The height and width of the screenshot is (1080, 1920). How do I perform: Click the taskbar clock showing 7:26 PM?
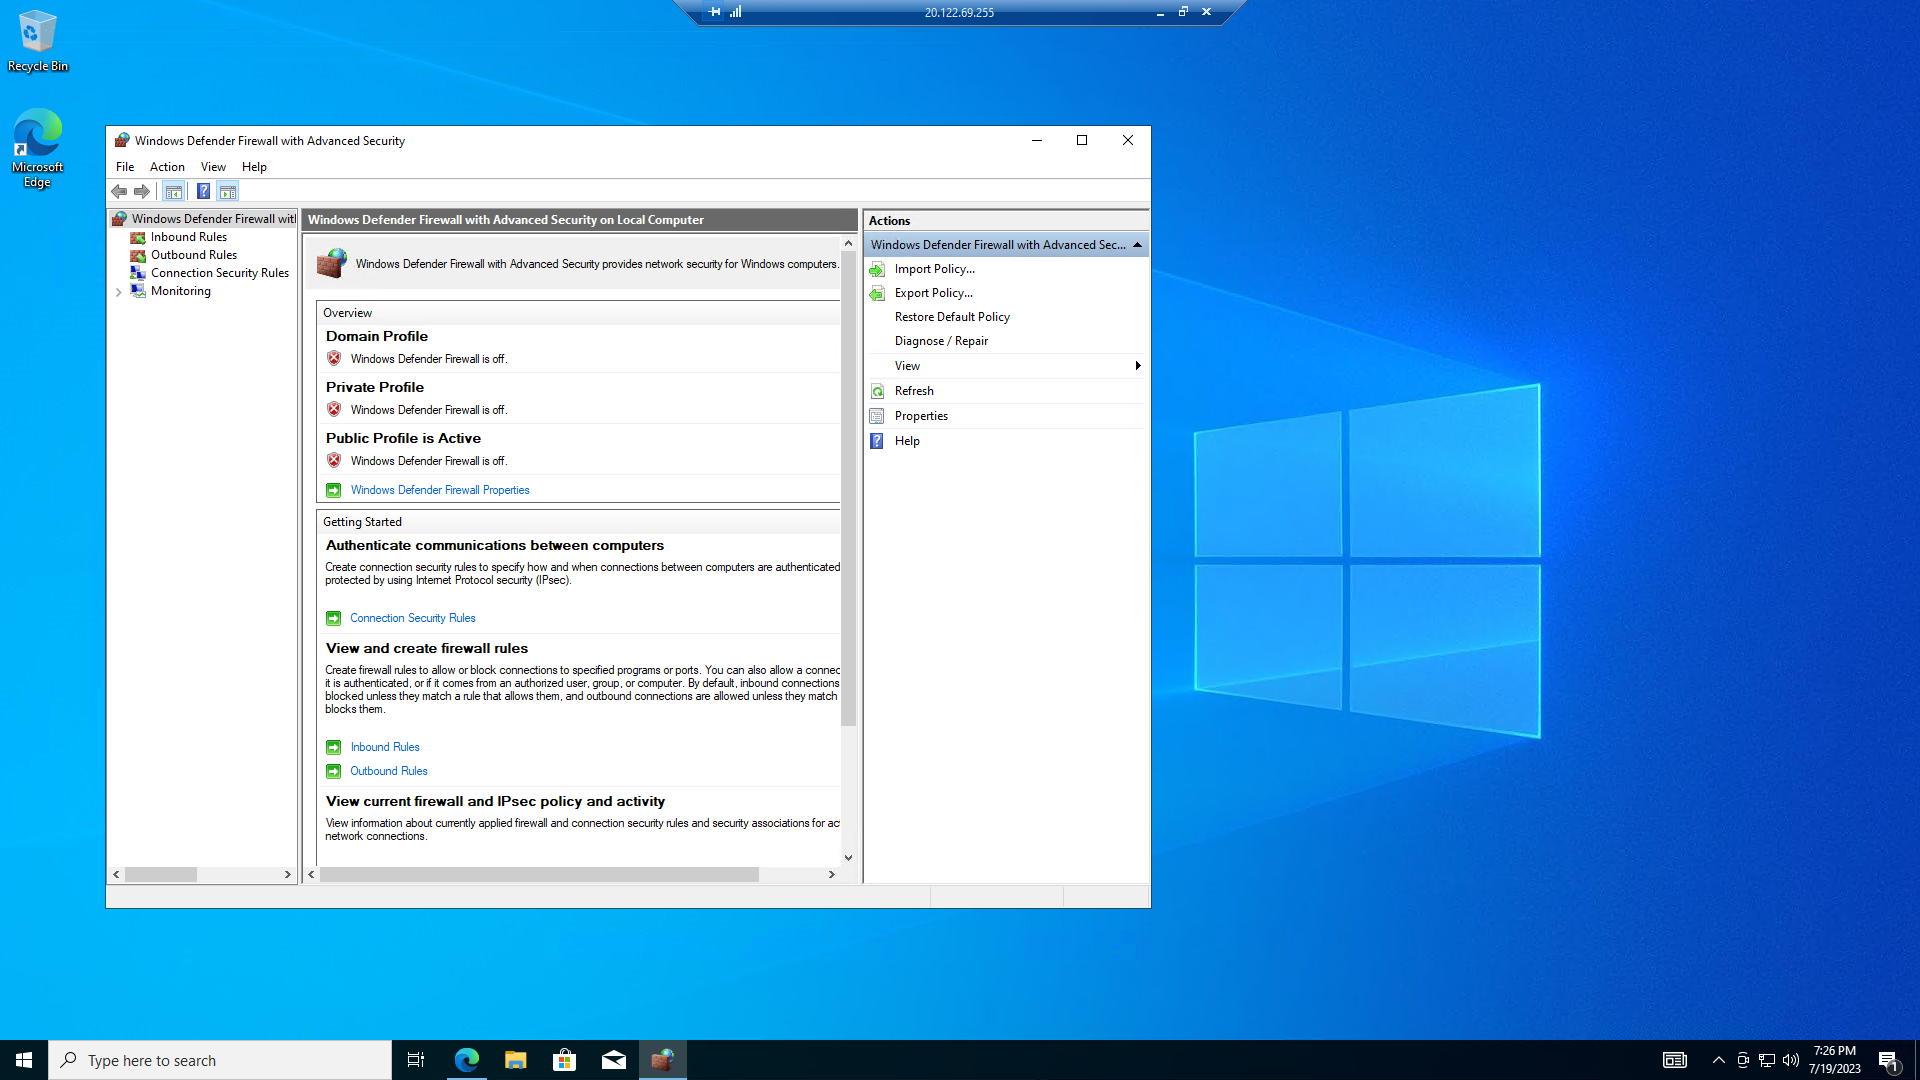coord(1834,1060)
